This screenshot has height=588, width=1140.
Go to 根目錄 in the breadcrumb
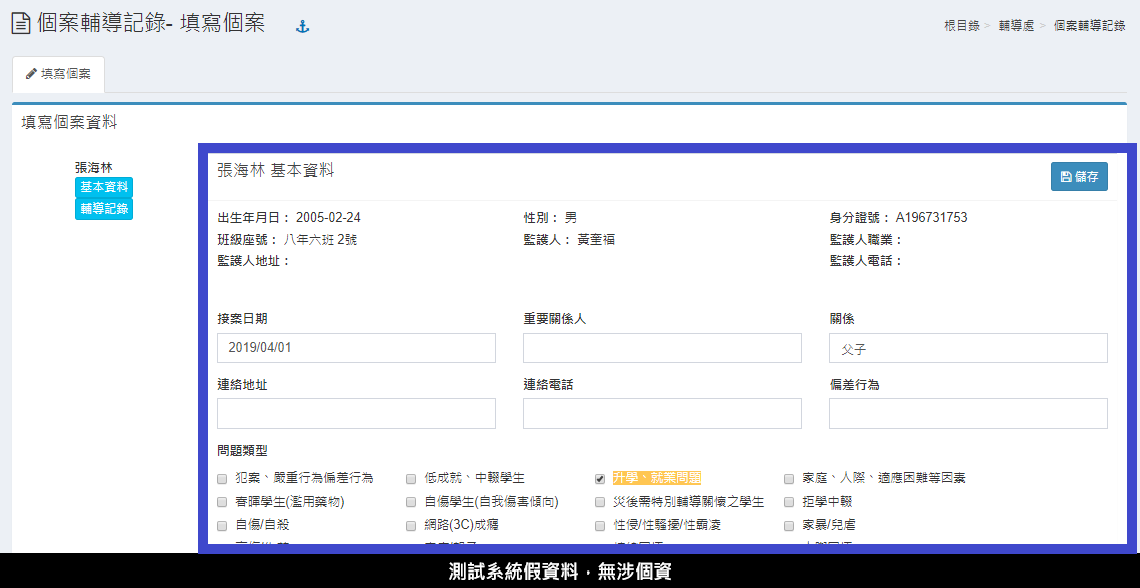pos(961,26)
